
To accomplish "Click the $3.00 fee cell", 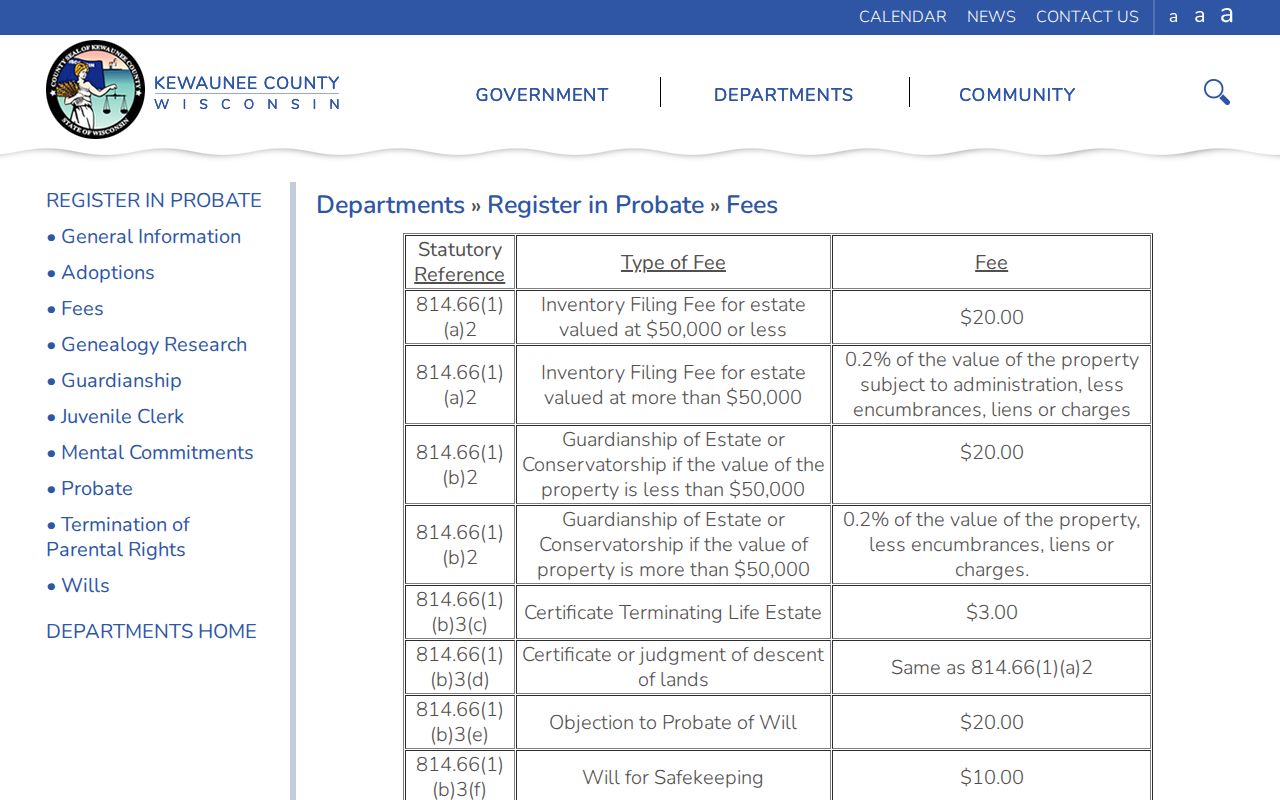I will pos(991,612).
